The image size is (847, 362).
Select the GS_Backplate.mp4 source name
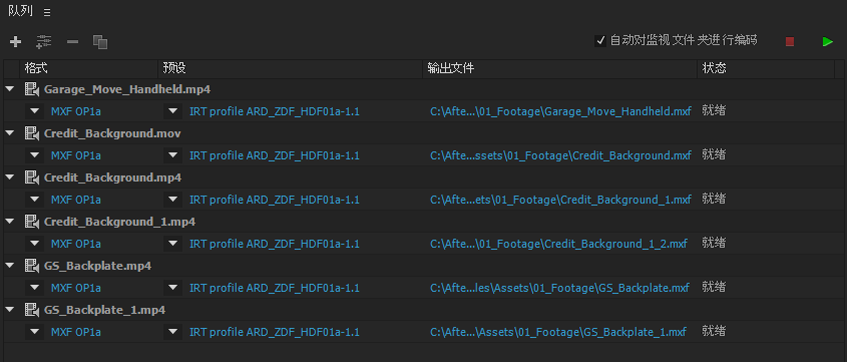point(98,266)
